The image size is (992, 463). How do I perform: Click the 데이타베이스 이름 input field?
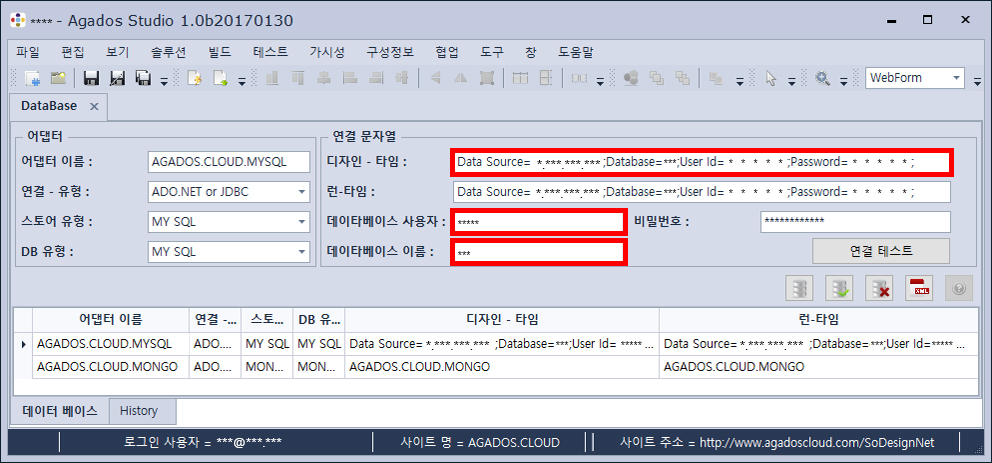pos(538,252)
